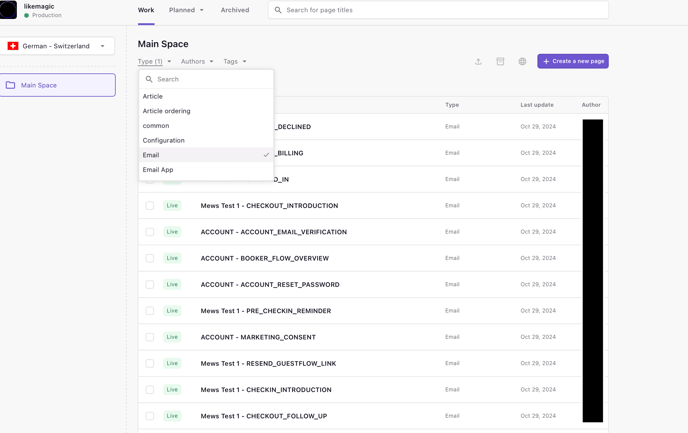688x433 pixels.
Task: Click the Type filter search field
Action: tap(210, 79)
